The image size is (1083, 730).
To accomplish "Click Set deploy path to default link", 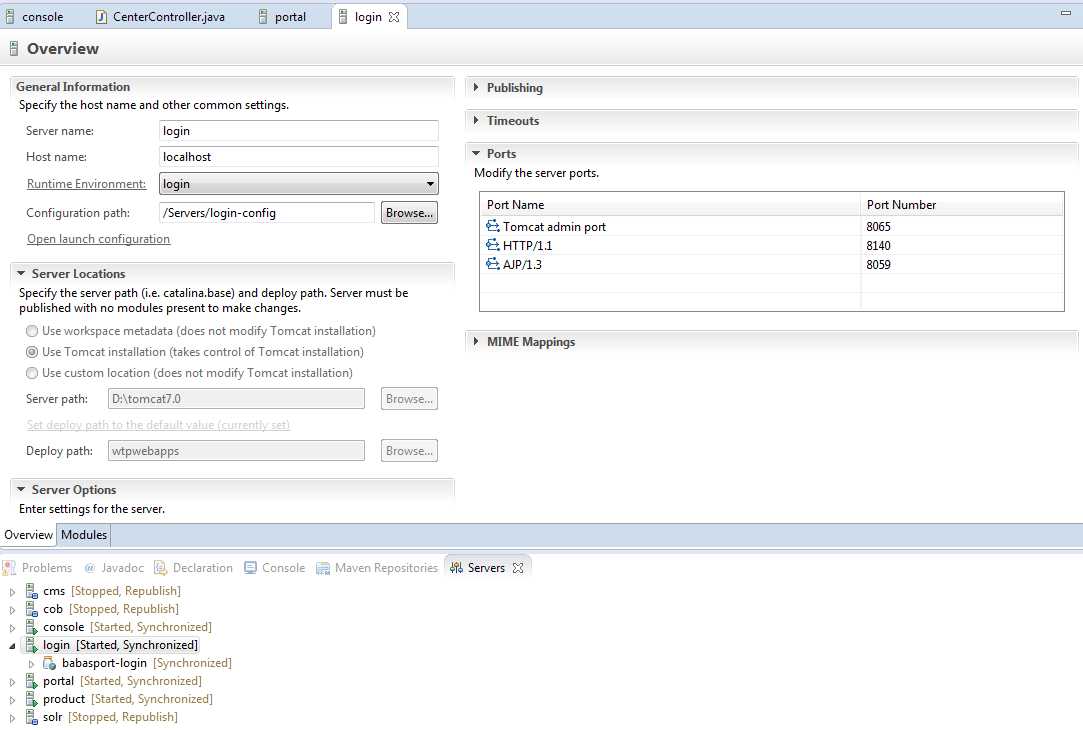I will point(158,425).
